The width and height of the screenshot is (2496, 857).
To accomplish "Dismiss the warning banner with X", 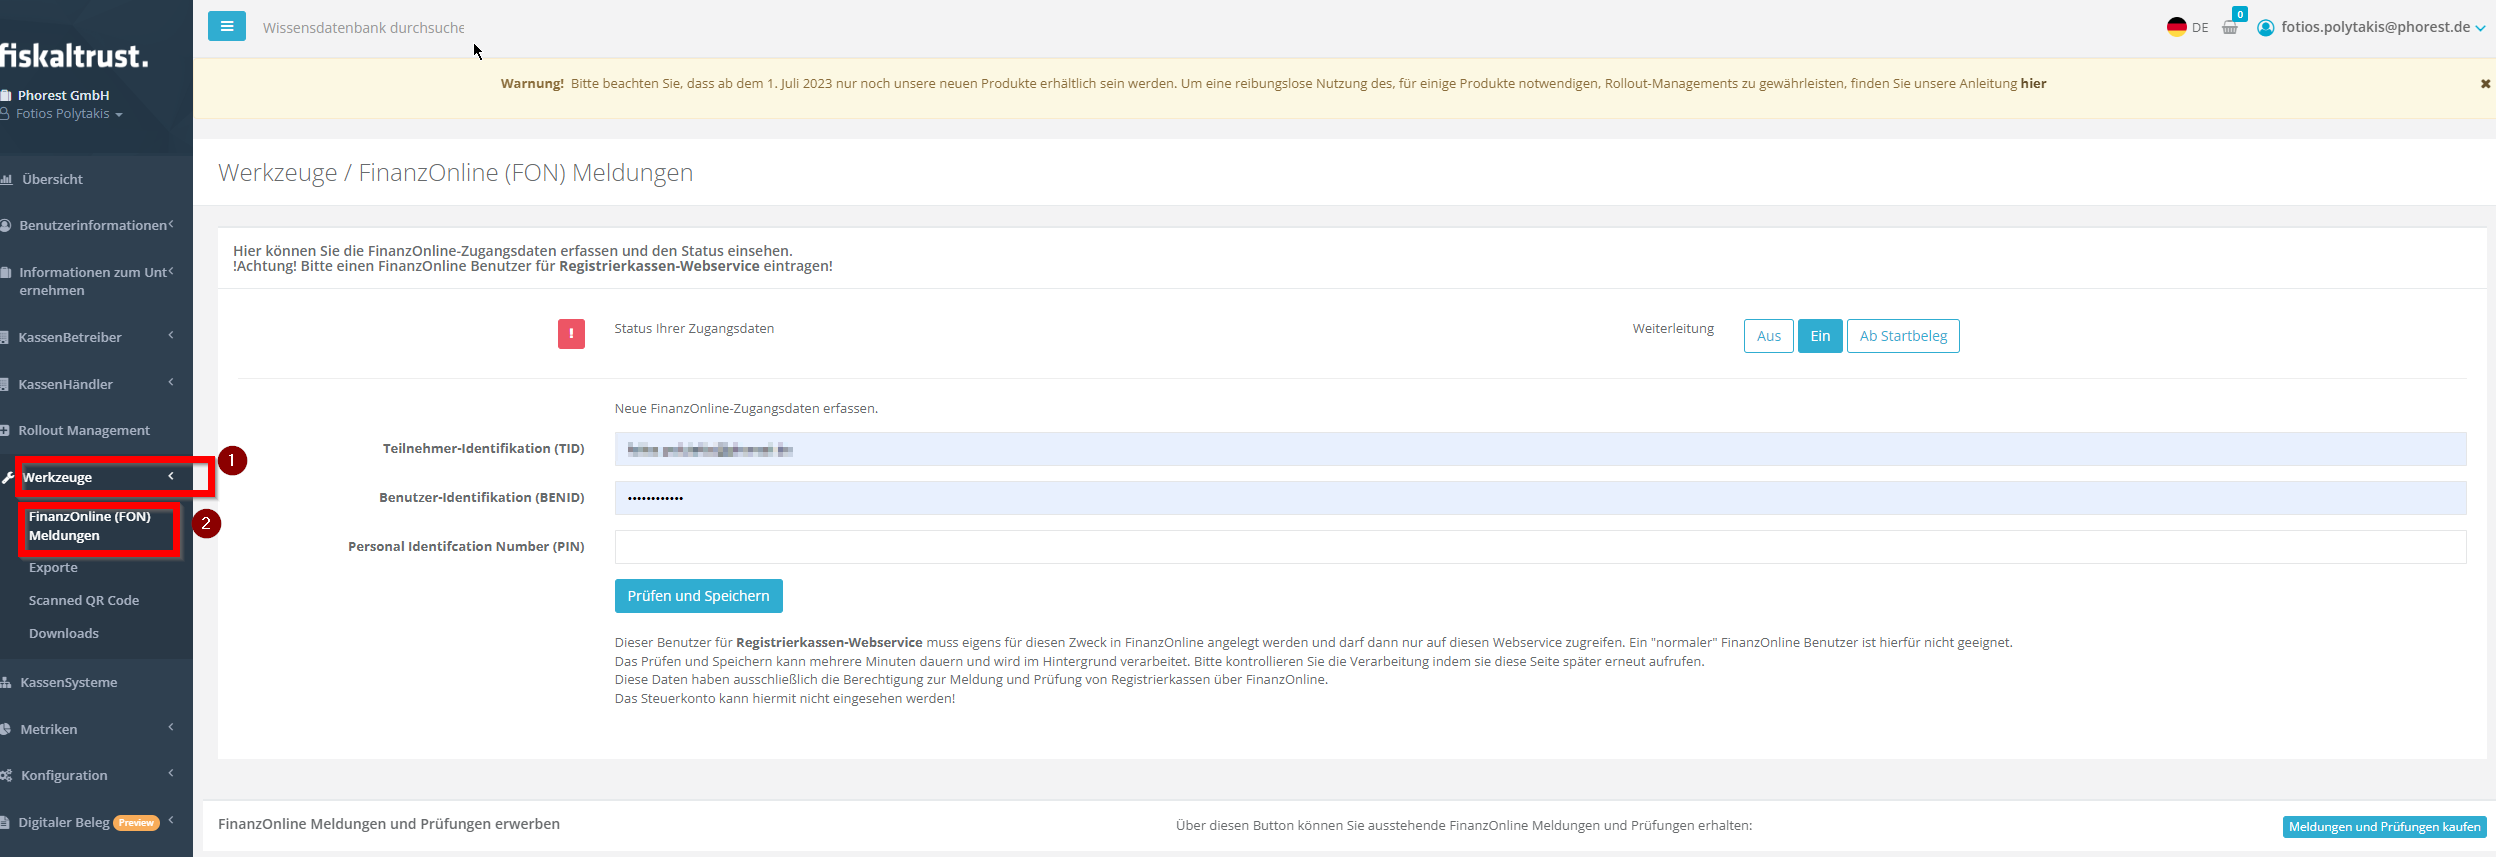I will coord(2485,84).
